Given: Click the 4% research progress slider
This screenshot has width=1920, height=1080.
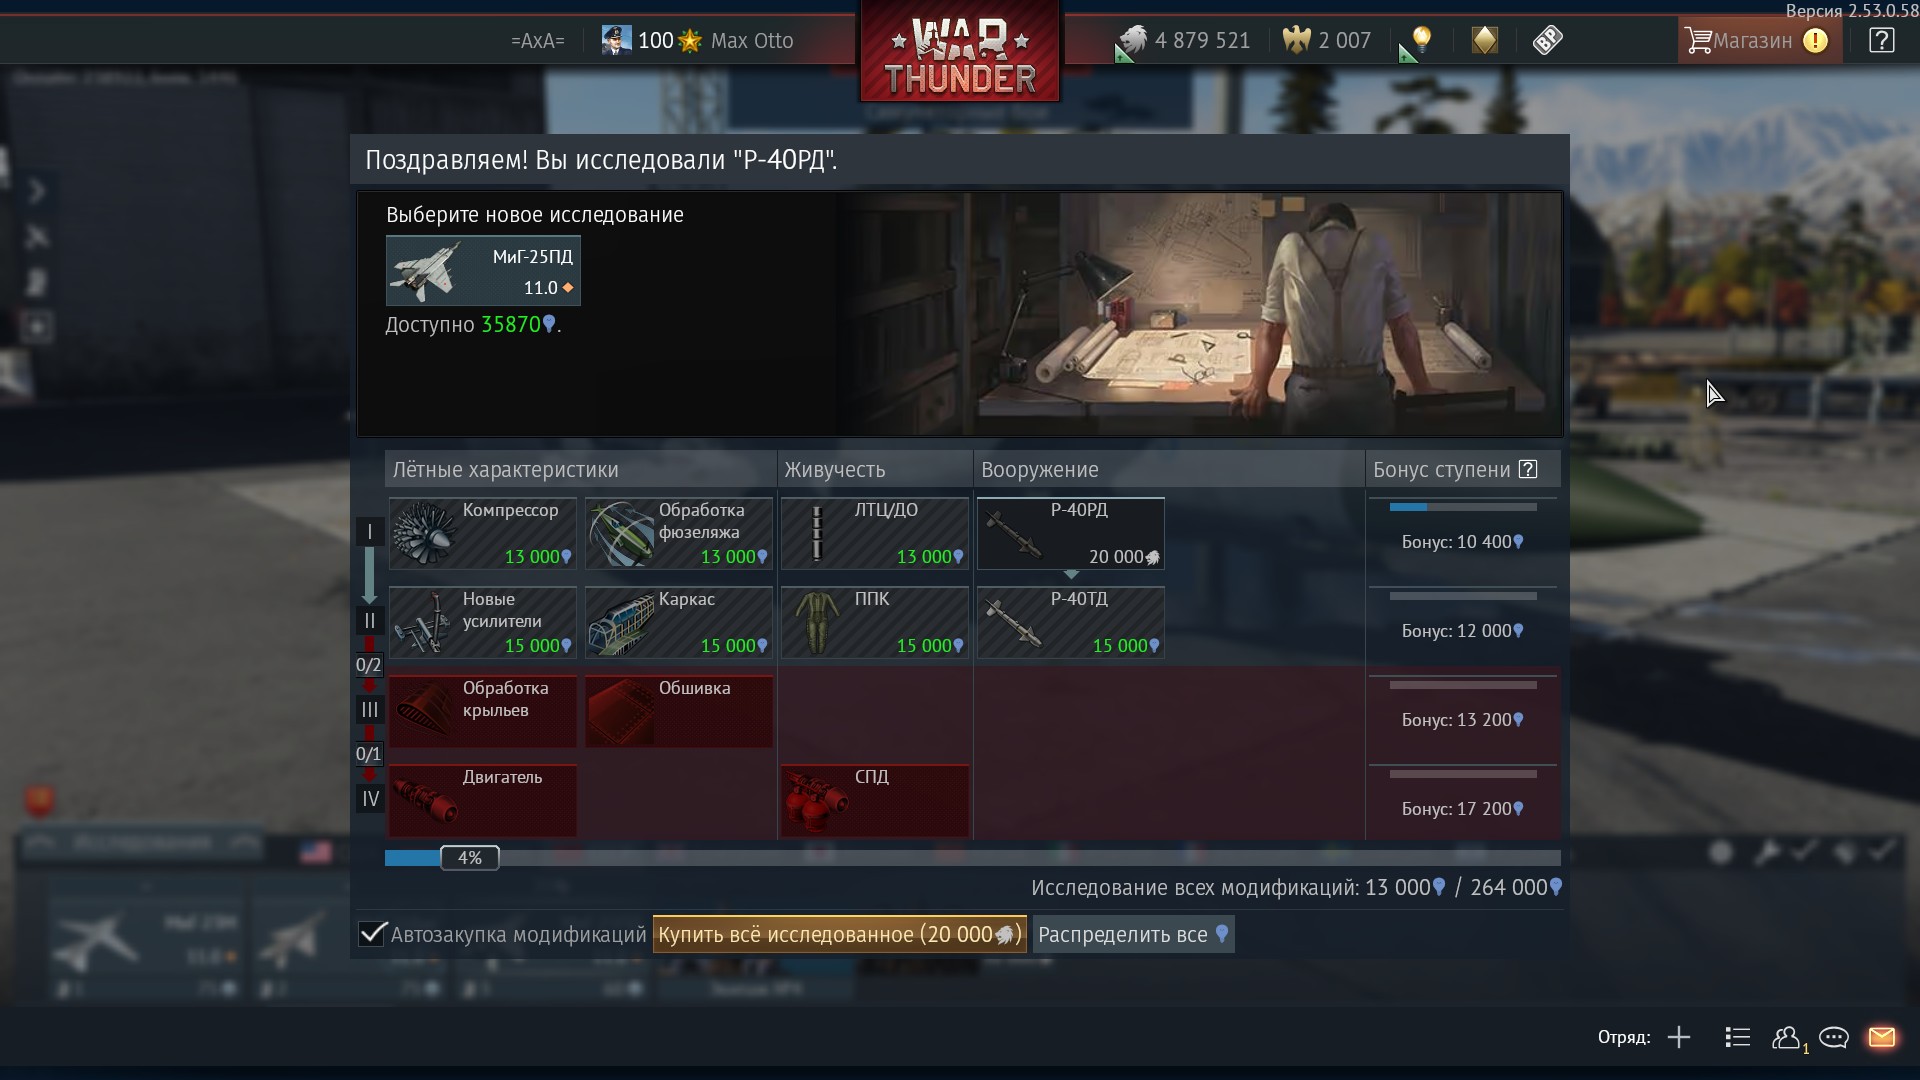Looking at the screenshot, I should (469, 858).
